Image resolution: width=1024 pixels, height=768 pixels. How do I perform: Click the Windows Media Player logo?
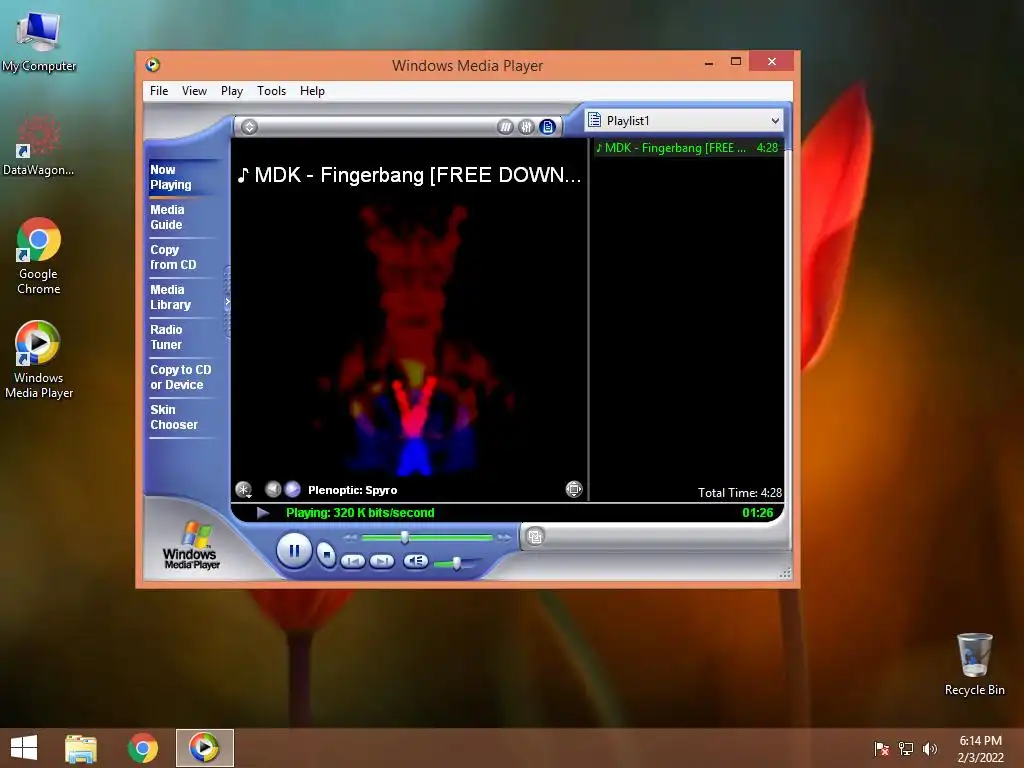pos(191,545)
